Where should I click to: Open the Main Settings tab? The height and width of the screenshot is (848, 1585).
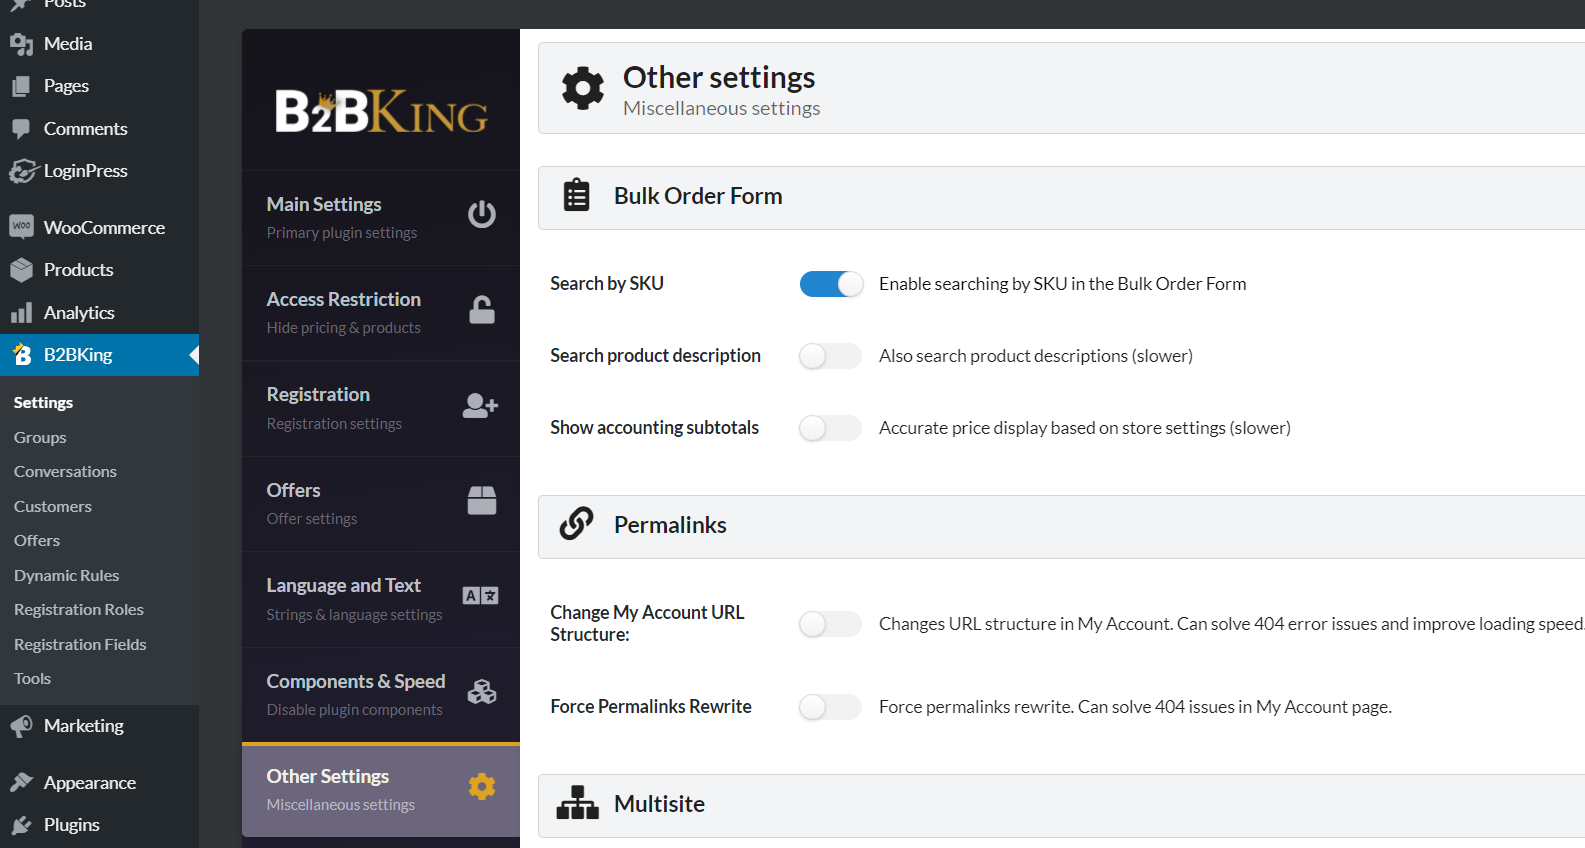tap(381, 218)
